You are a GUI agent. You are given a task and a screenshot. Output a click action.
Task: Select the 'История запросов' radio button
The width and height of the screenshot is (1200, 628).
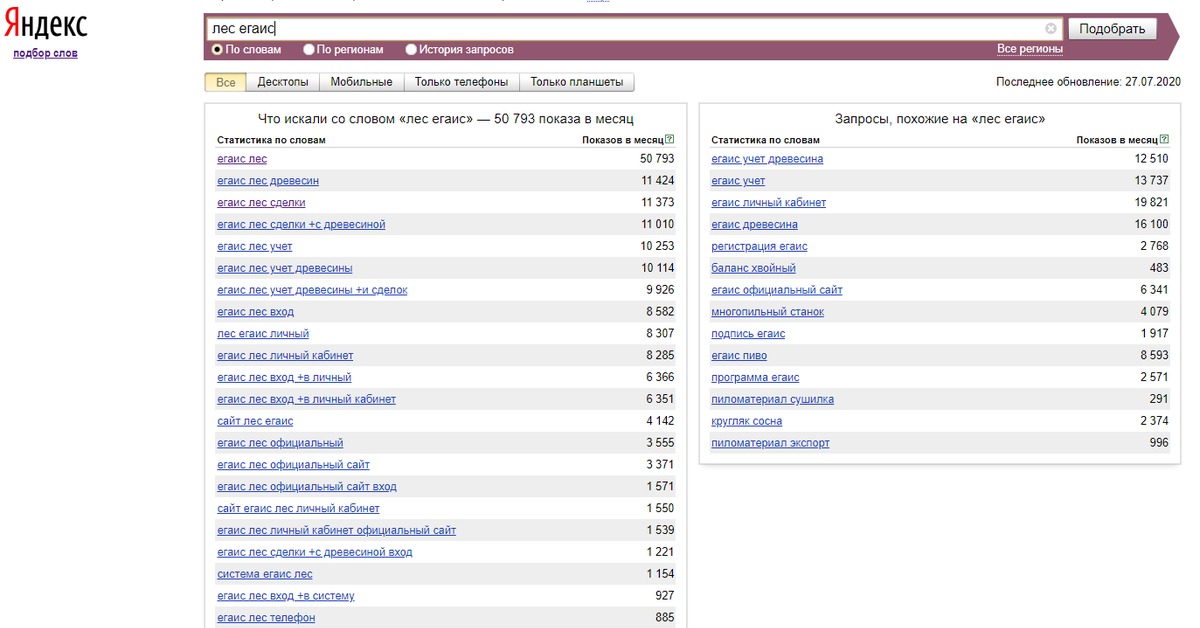click(411, 49)
